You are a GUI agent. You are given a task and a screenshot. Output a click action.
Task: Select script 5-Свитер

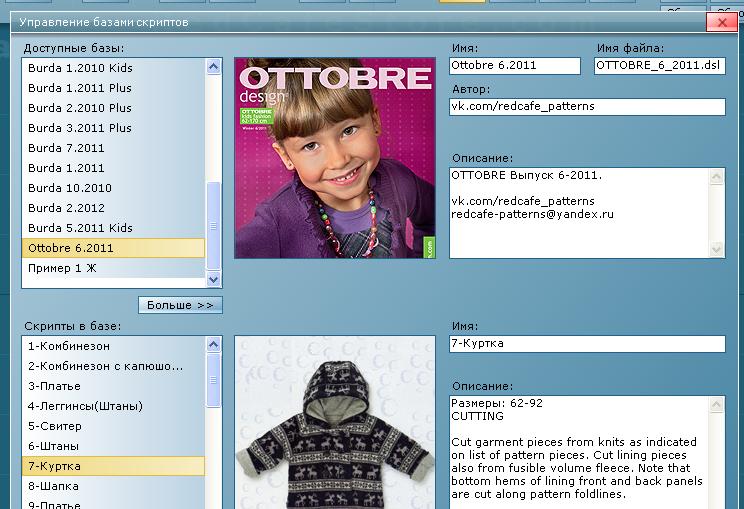[x=113, y=426]
